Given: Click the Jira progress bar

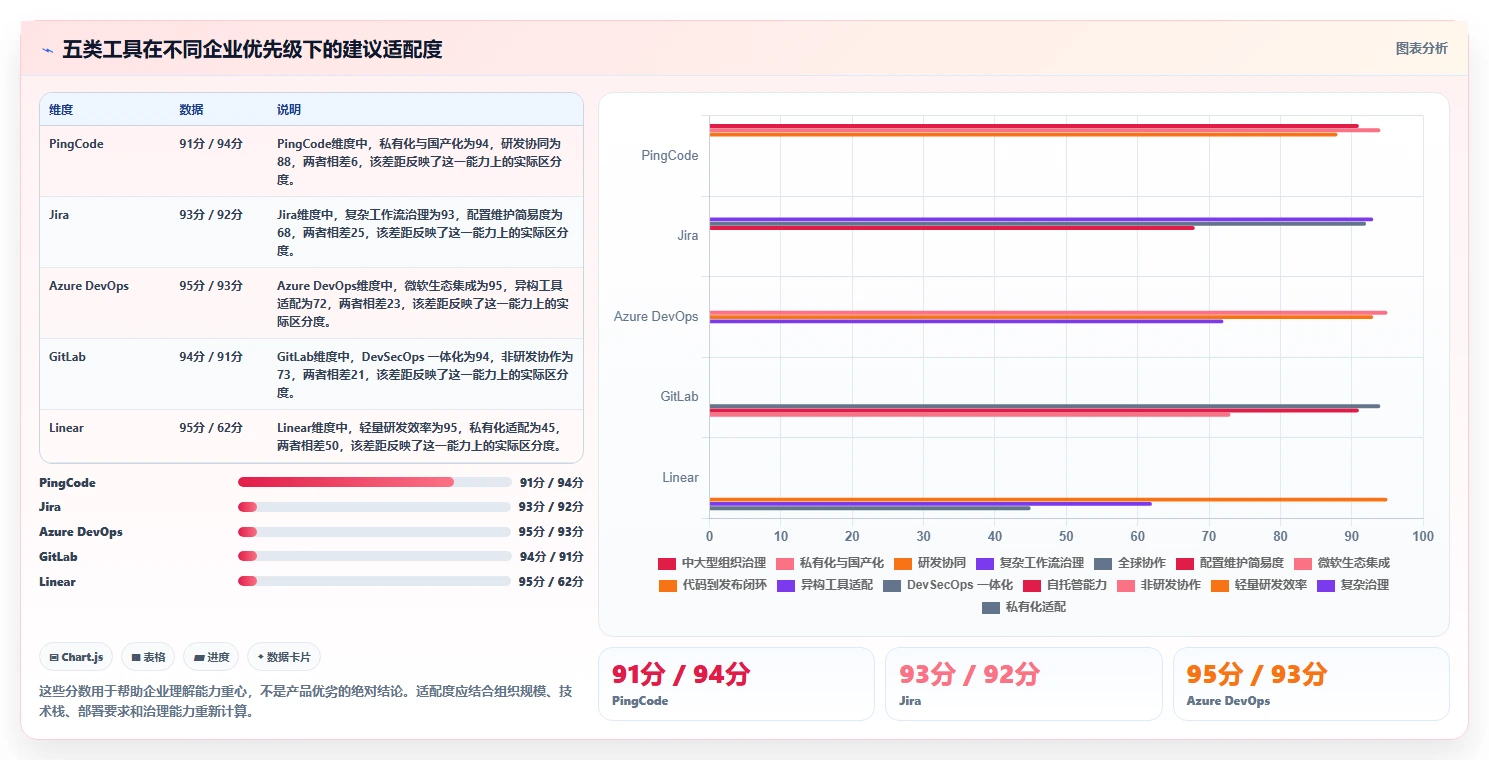Looking at the screenshot, I should (x=374, y=507).
